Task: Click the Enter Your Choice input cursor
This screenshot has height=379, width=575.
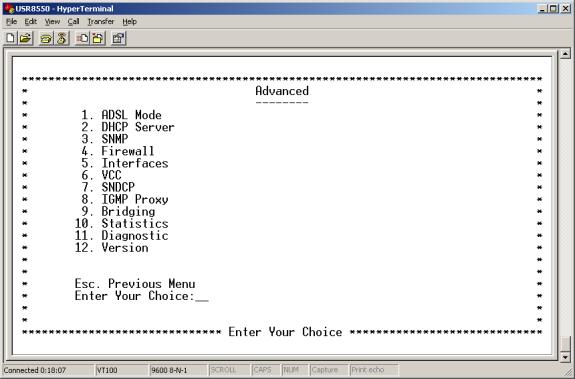Action: pyautogui.click(x=202, y=298)
